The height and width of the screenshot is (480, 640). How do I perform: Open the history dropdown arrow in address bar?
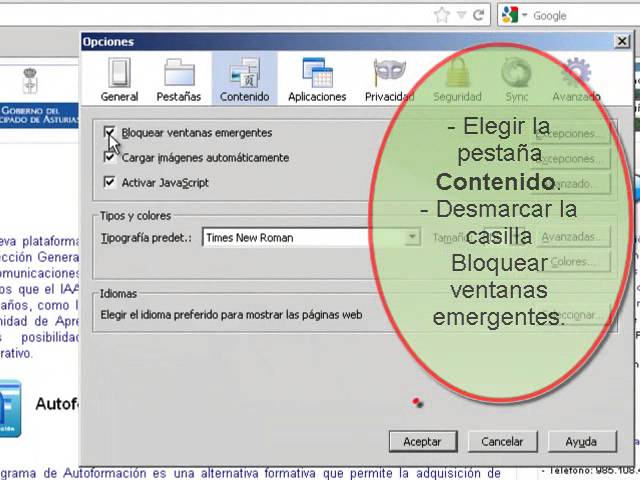click(461, 15)
